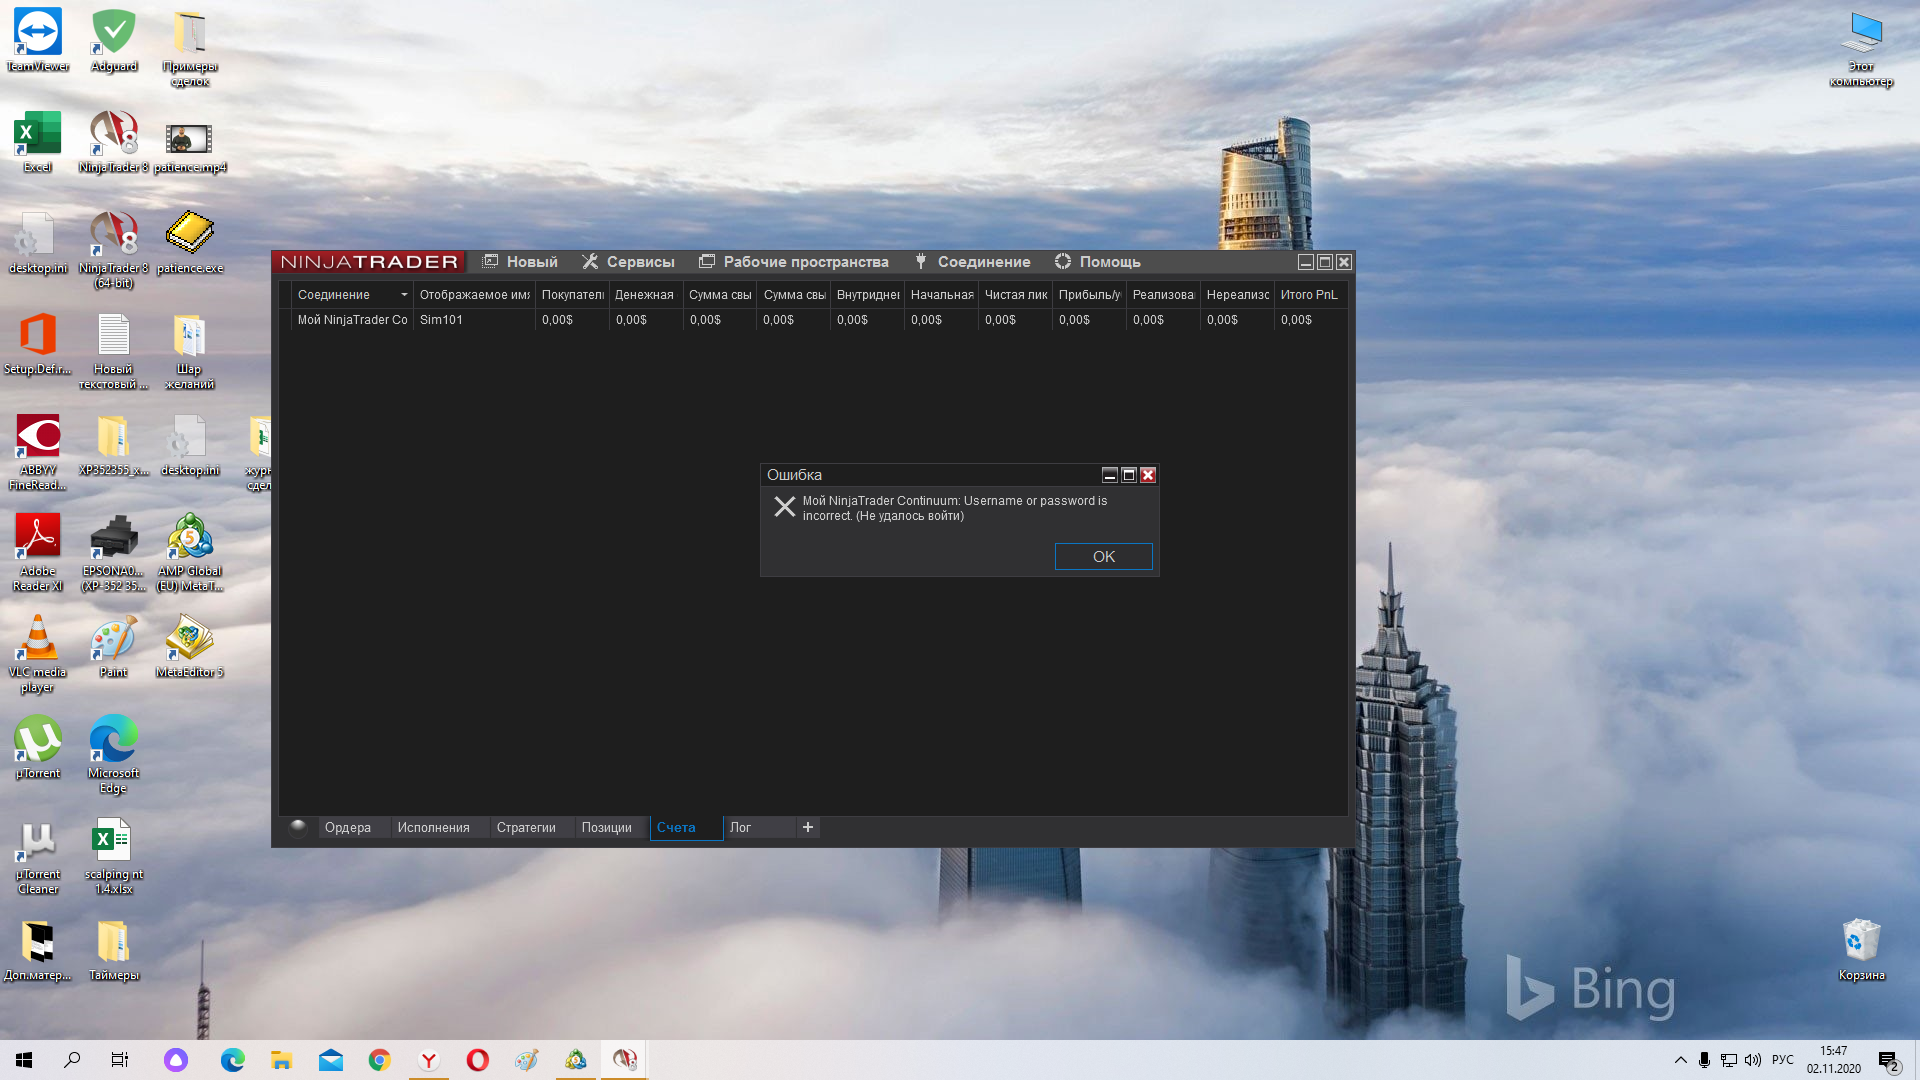Open the Помощь menu

coord(1098,262)
